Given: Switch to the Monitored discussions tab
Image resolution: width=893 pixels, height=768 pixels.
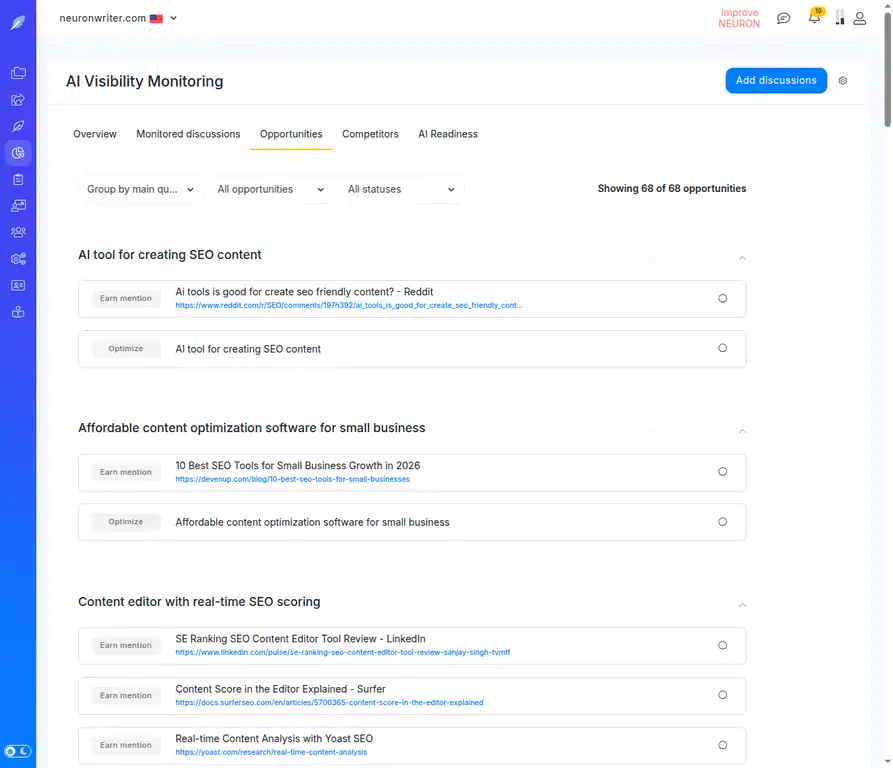Looking at the screenshot, I should (188, 134).
